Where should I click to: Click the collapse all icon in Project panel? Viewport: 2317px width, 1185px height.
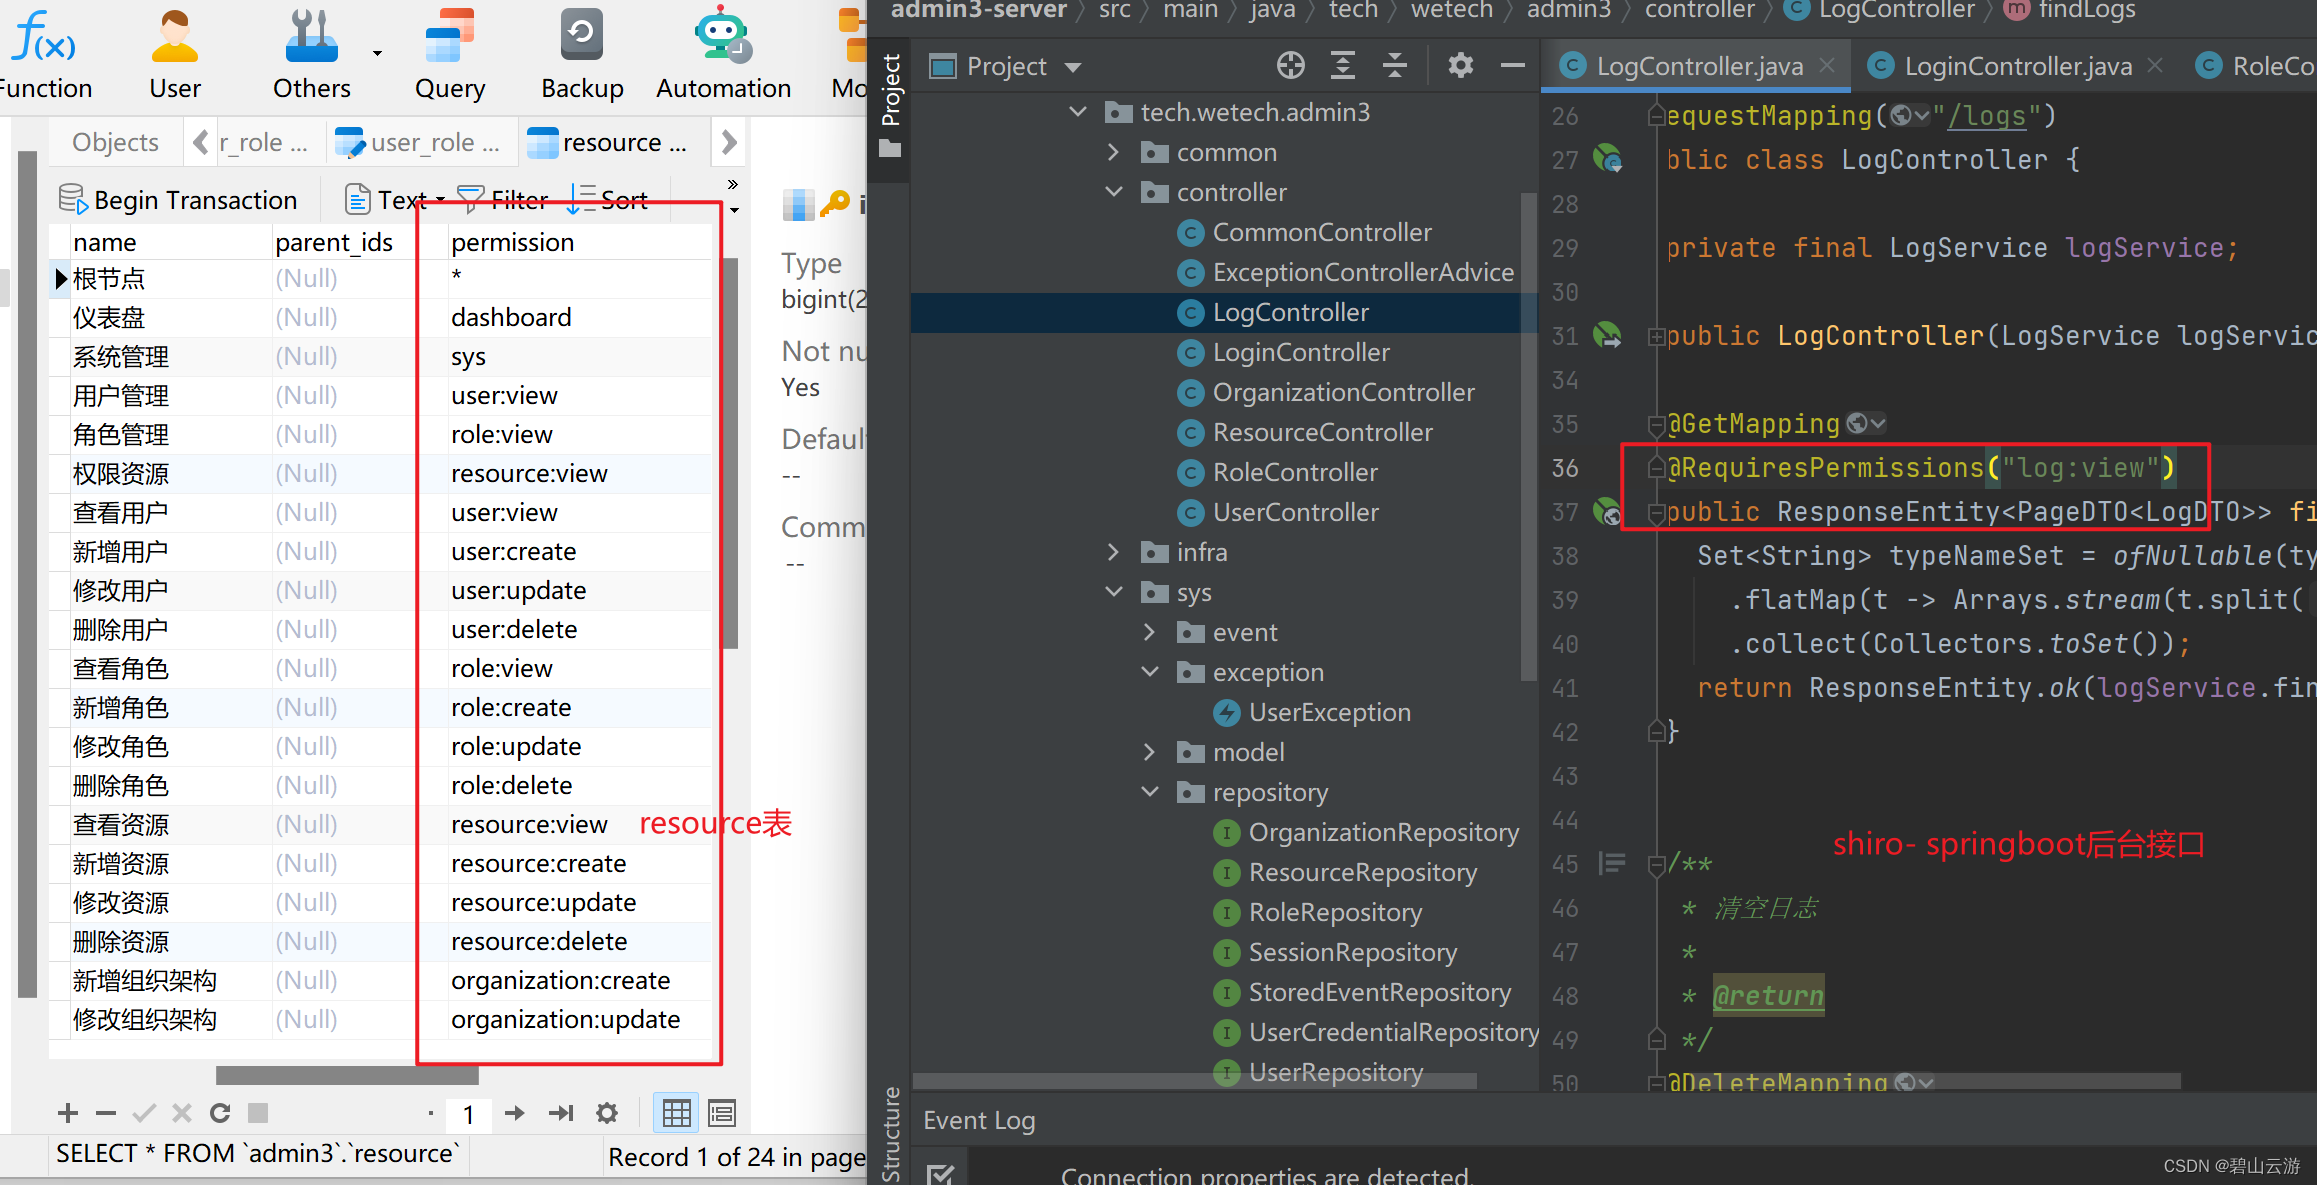(x=1394, y=66)
